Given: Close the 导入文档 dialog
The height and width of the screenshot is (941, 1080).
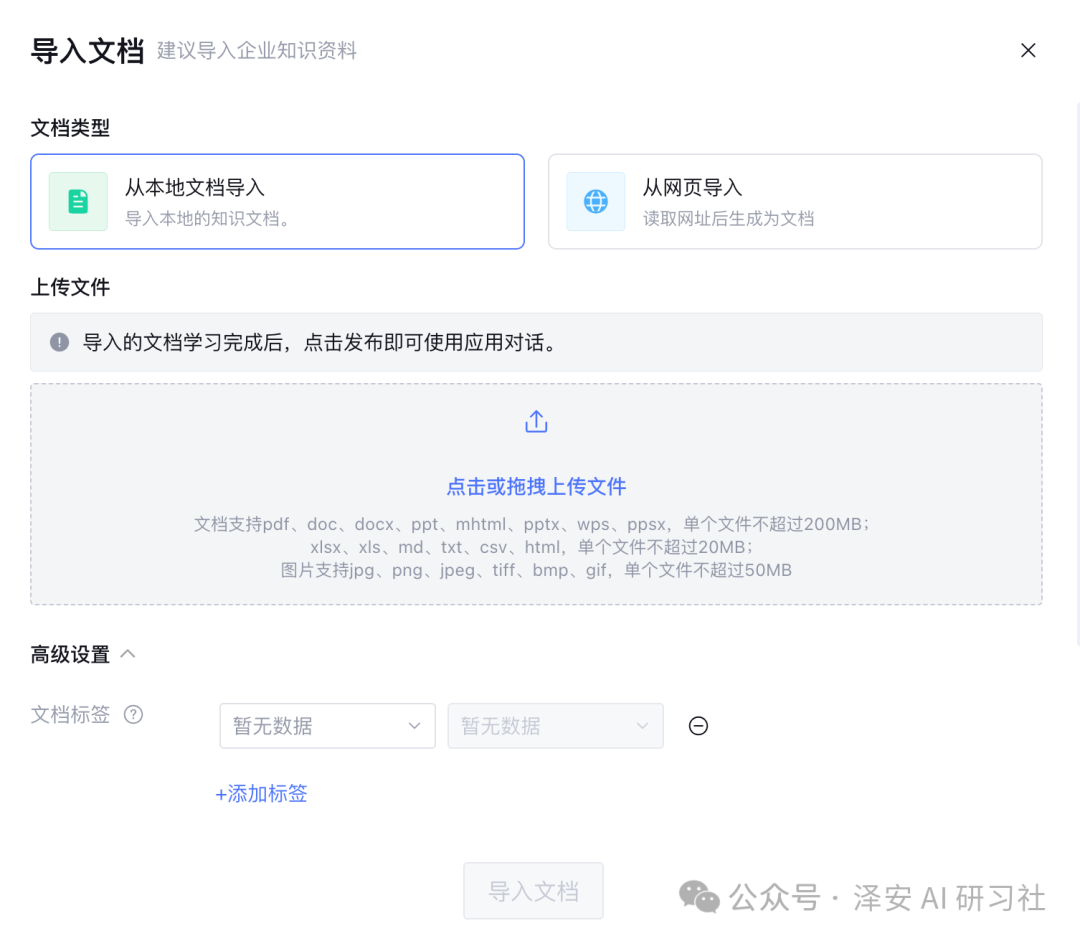Looking at the screenshot, I should (x=1028, y=50).
